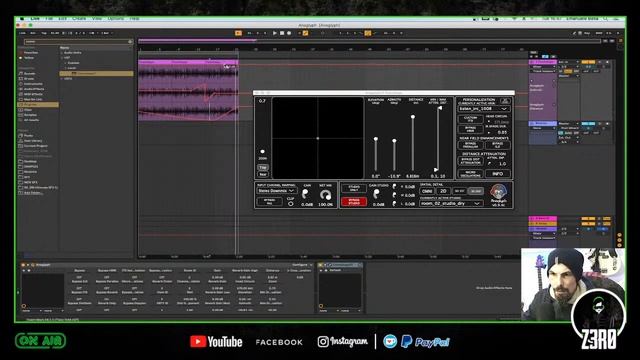
Task: Click the center source dot in XY pad
Action: [318, 138]
